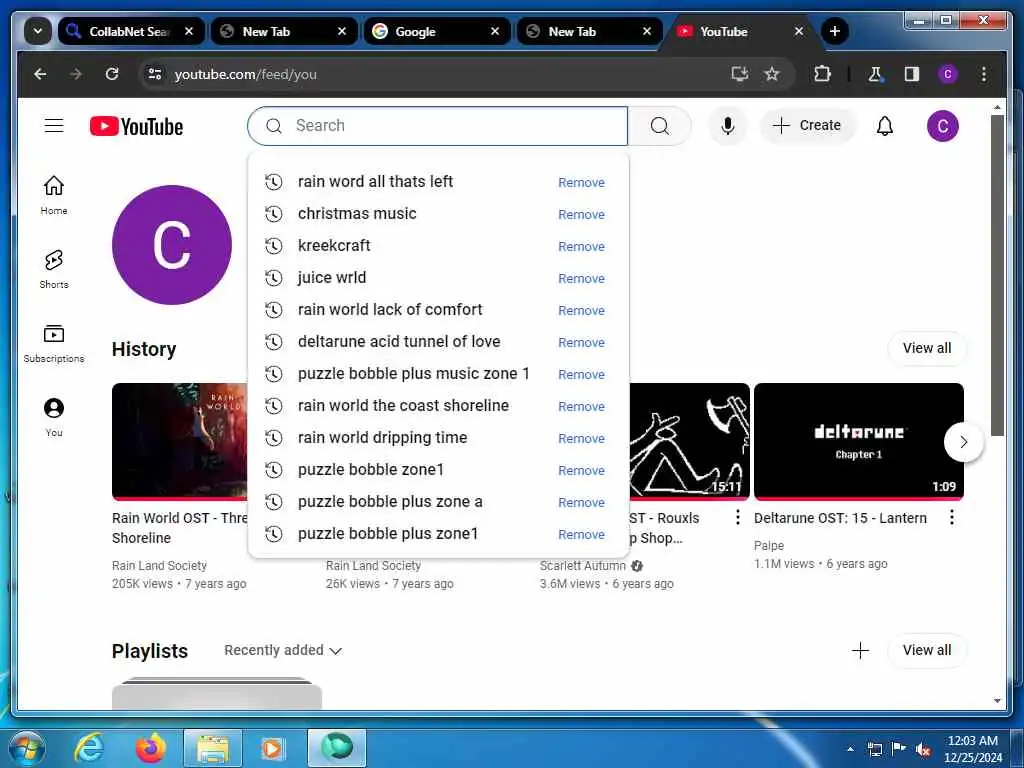Open the Rain World OST Shoreline thumbnail
The width and height of the screenshot is (1024, 768).
(x=180, y=441)
